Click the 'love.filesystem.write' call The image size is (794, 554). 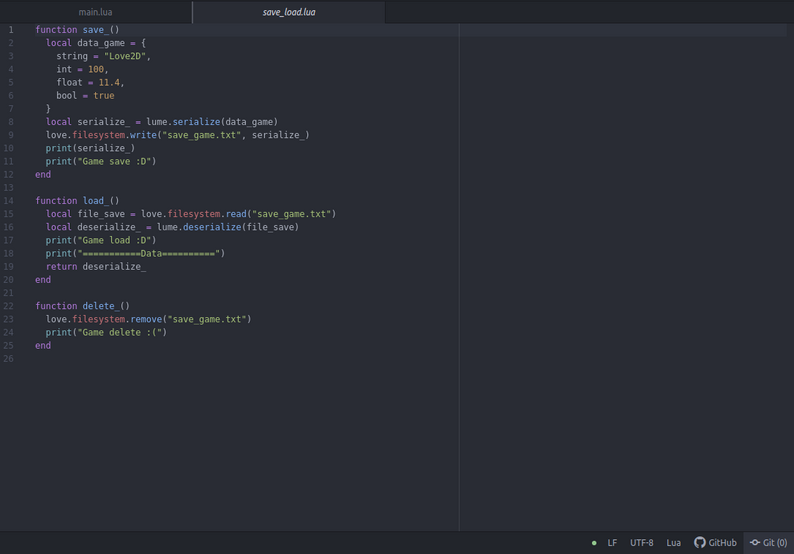(101, 135)
